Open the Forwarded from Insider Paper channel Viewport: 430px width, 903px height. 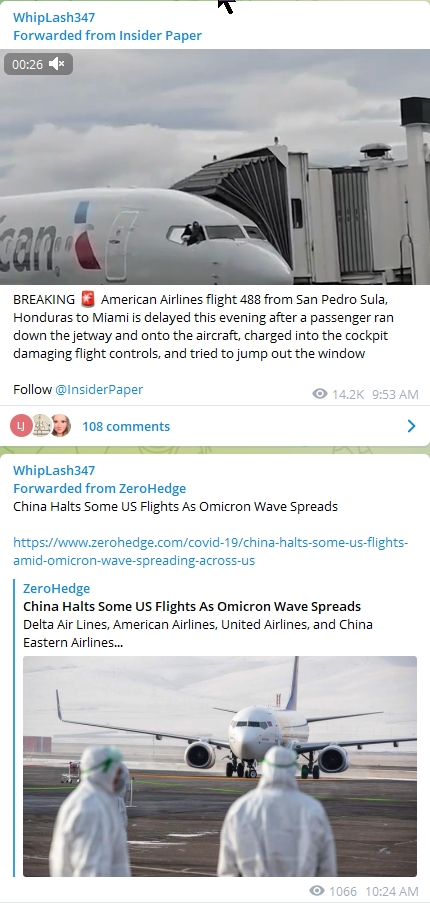pyautogui.click(x=108, y=35)
